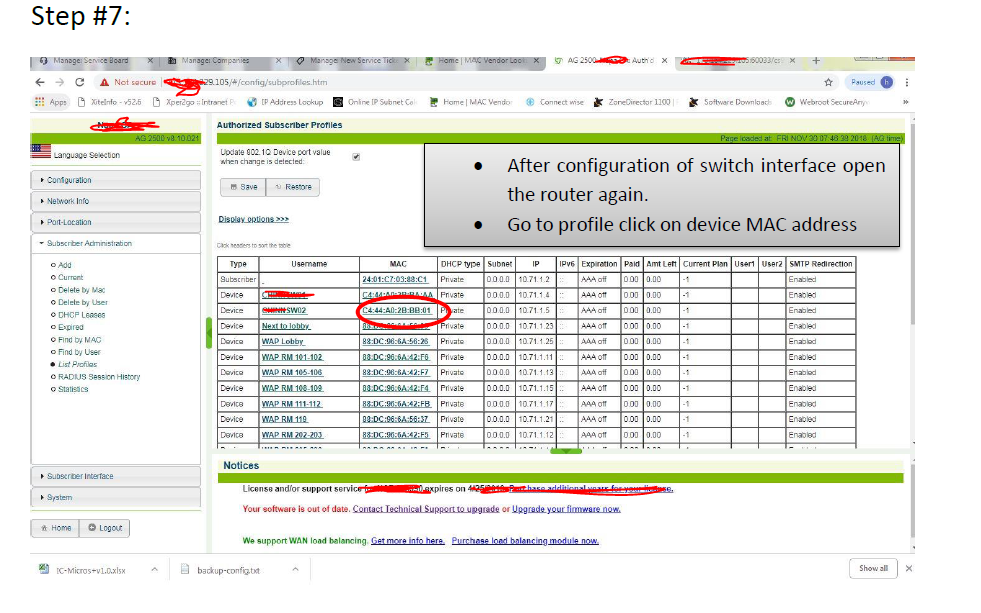Expand the Configuration section
Screen dimensions: 981x613
click(69, 180)
